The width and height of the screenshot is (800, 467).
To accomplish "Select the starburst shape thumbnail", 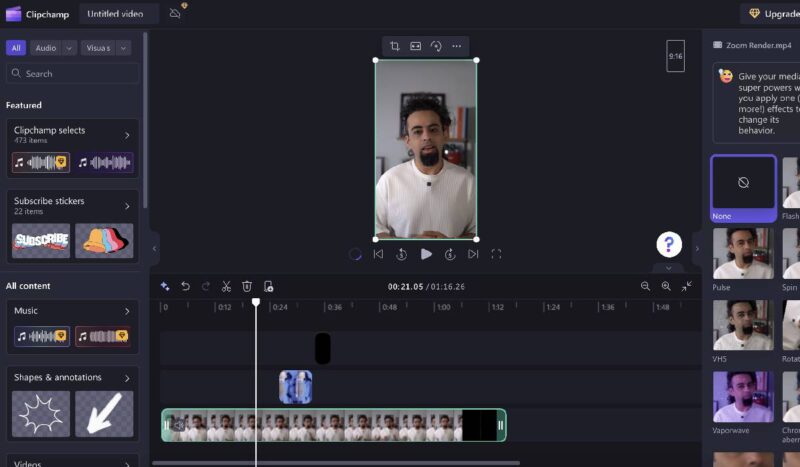I will [x=41, y=413].
